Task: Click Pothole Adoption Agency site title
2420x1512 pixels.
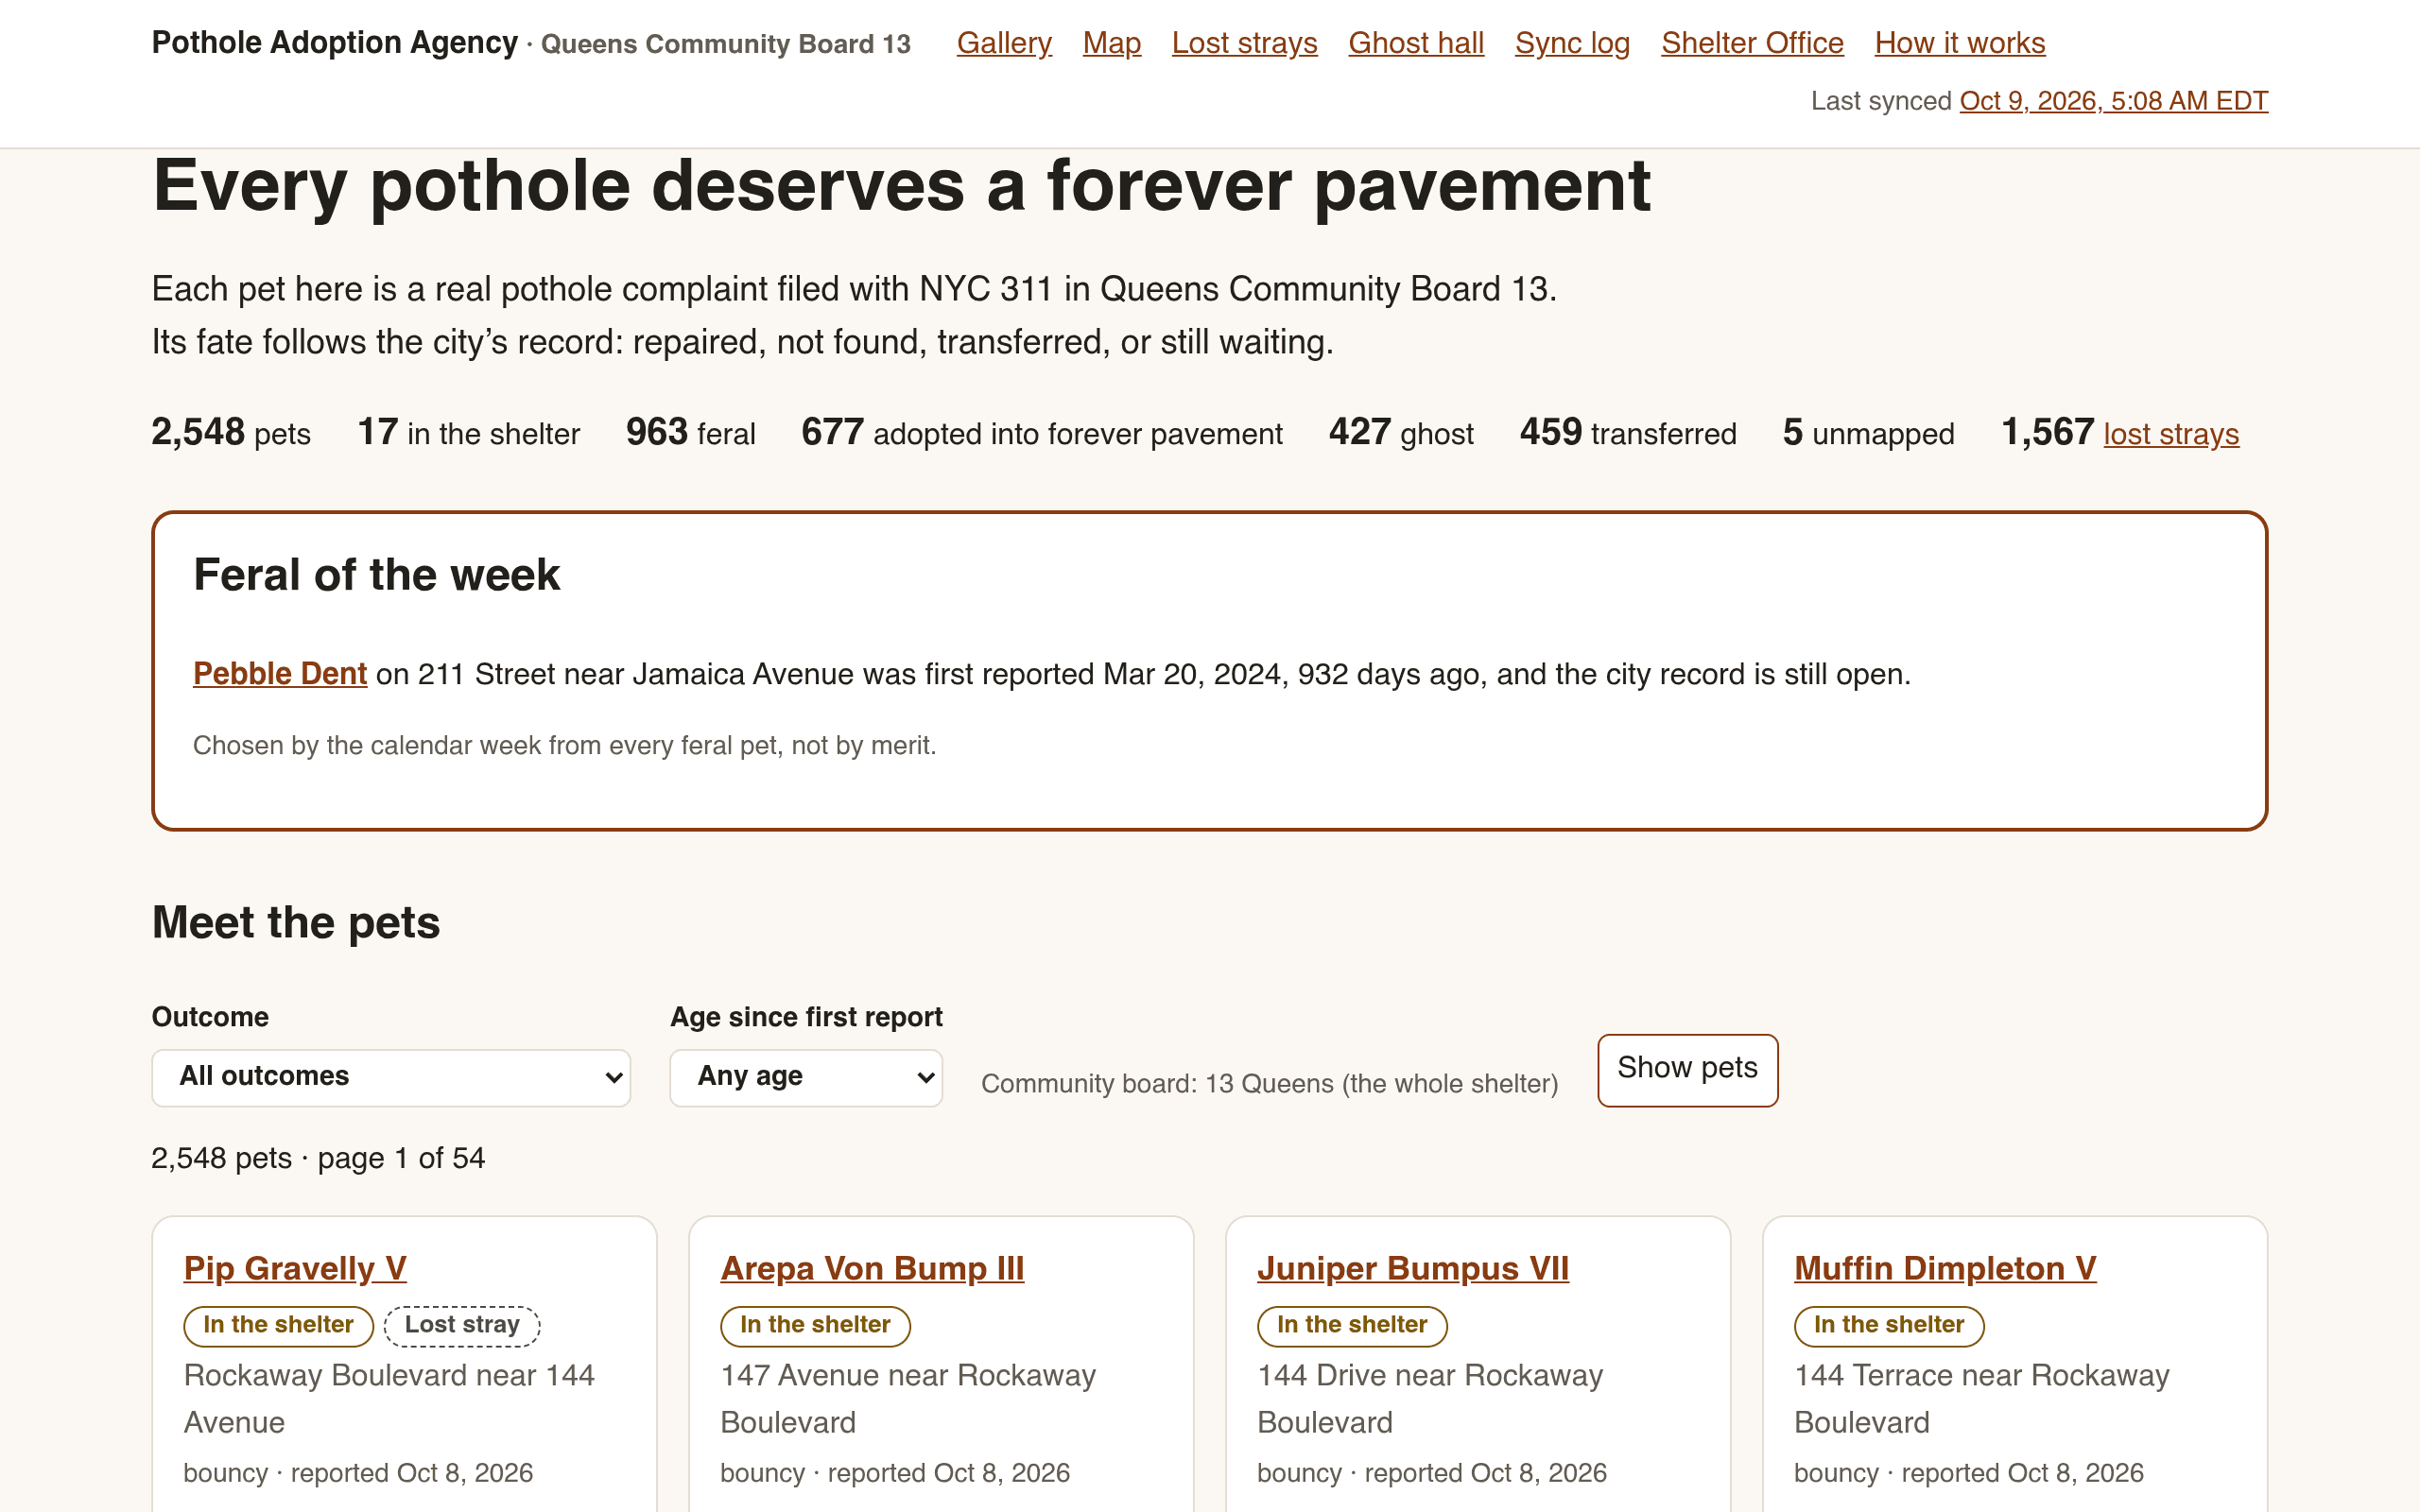Action: tap(335, 43)
